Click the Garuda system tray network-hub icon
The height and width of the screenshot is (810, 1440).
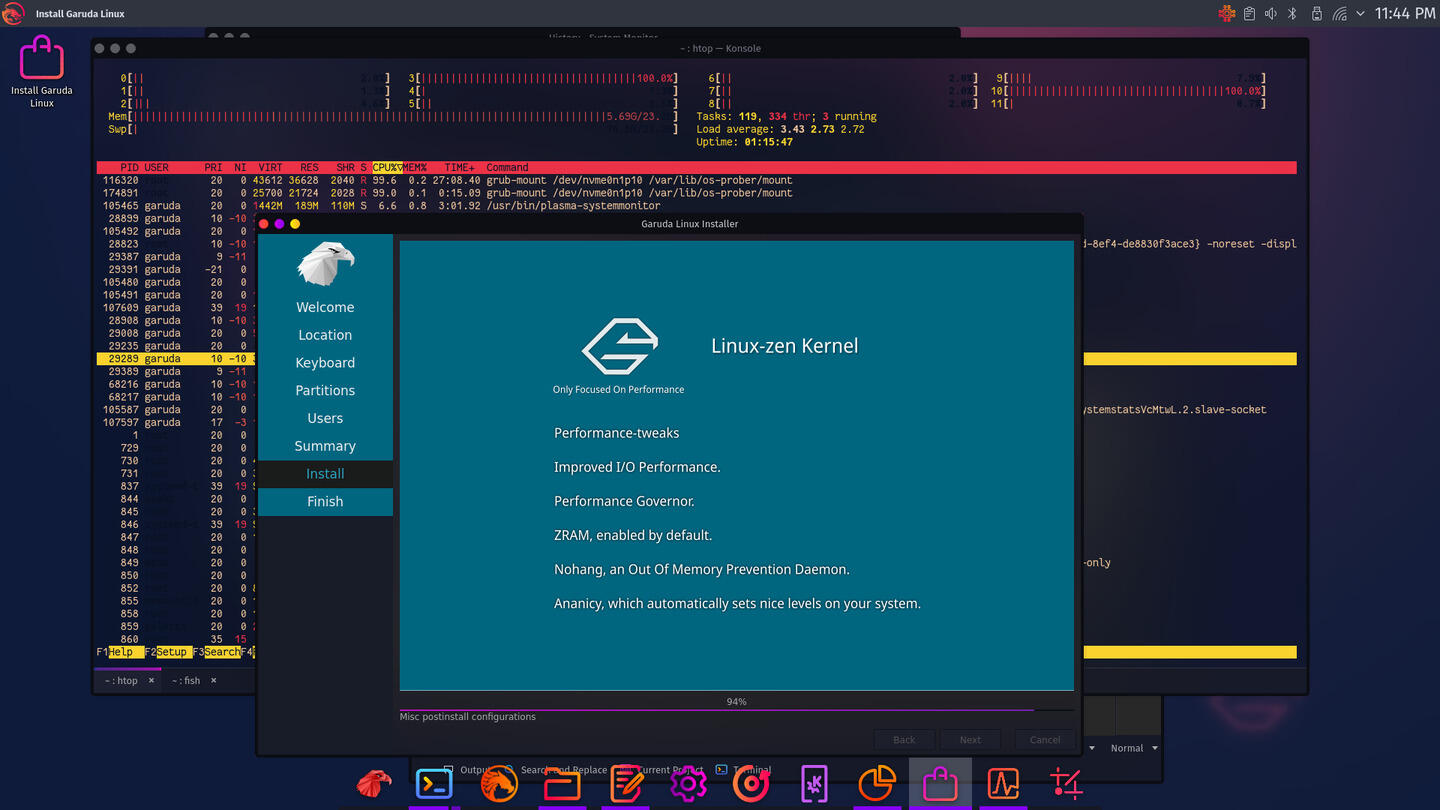[x=1227, y=14]
